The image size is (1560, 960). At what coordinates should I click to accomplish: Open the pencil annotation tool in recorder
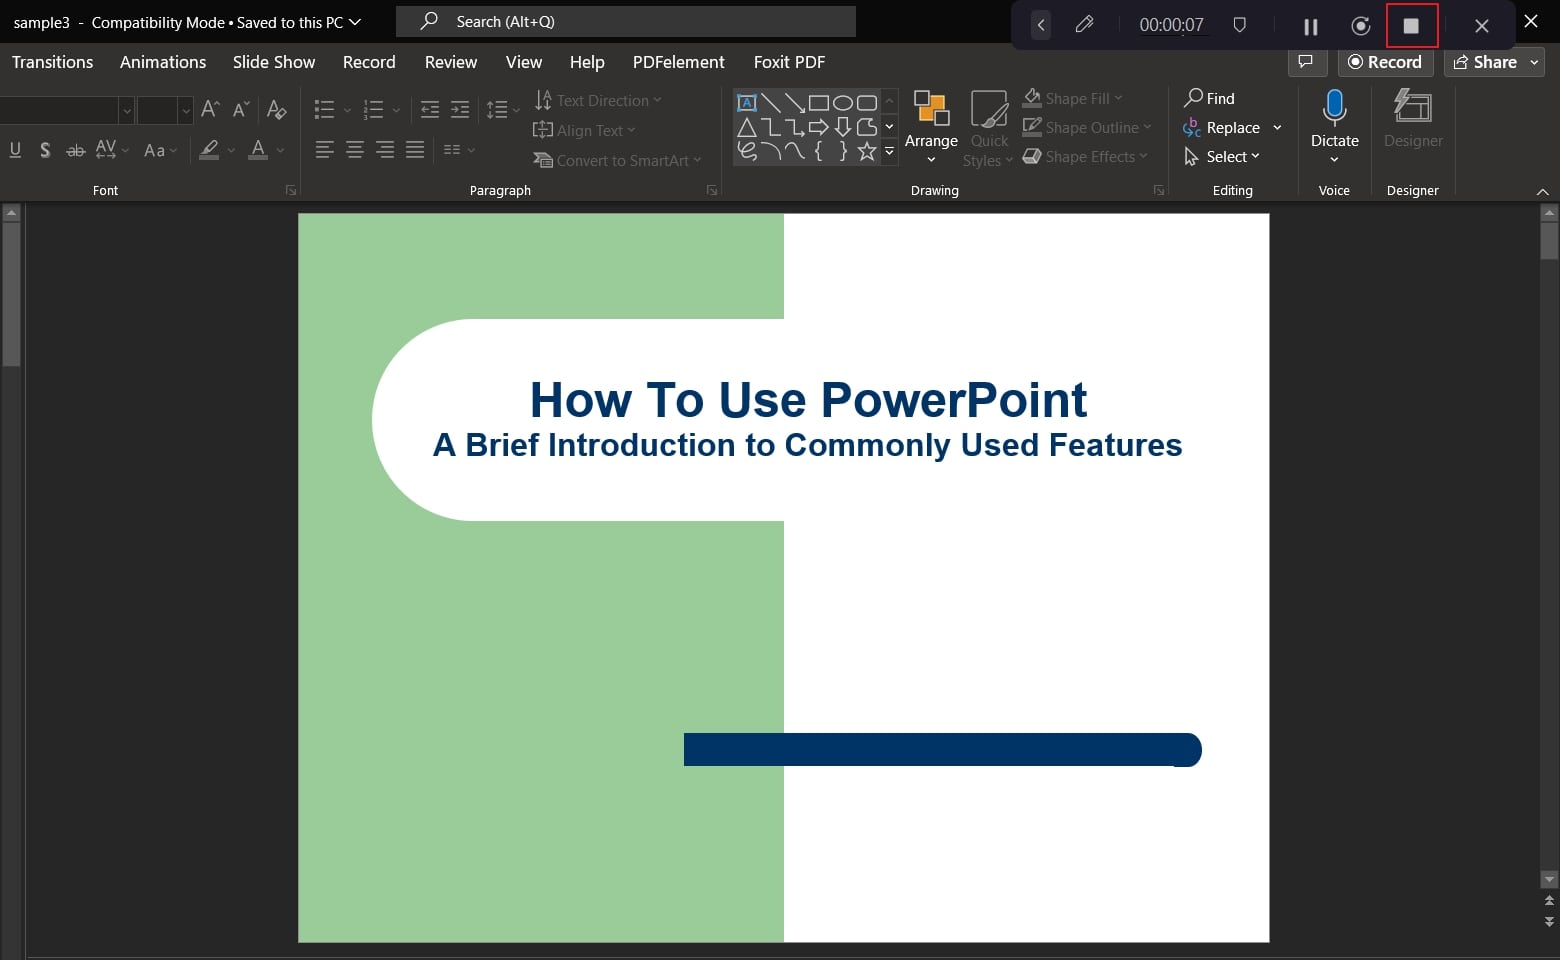click(1084, 25)
